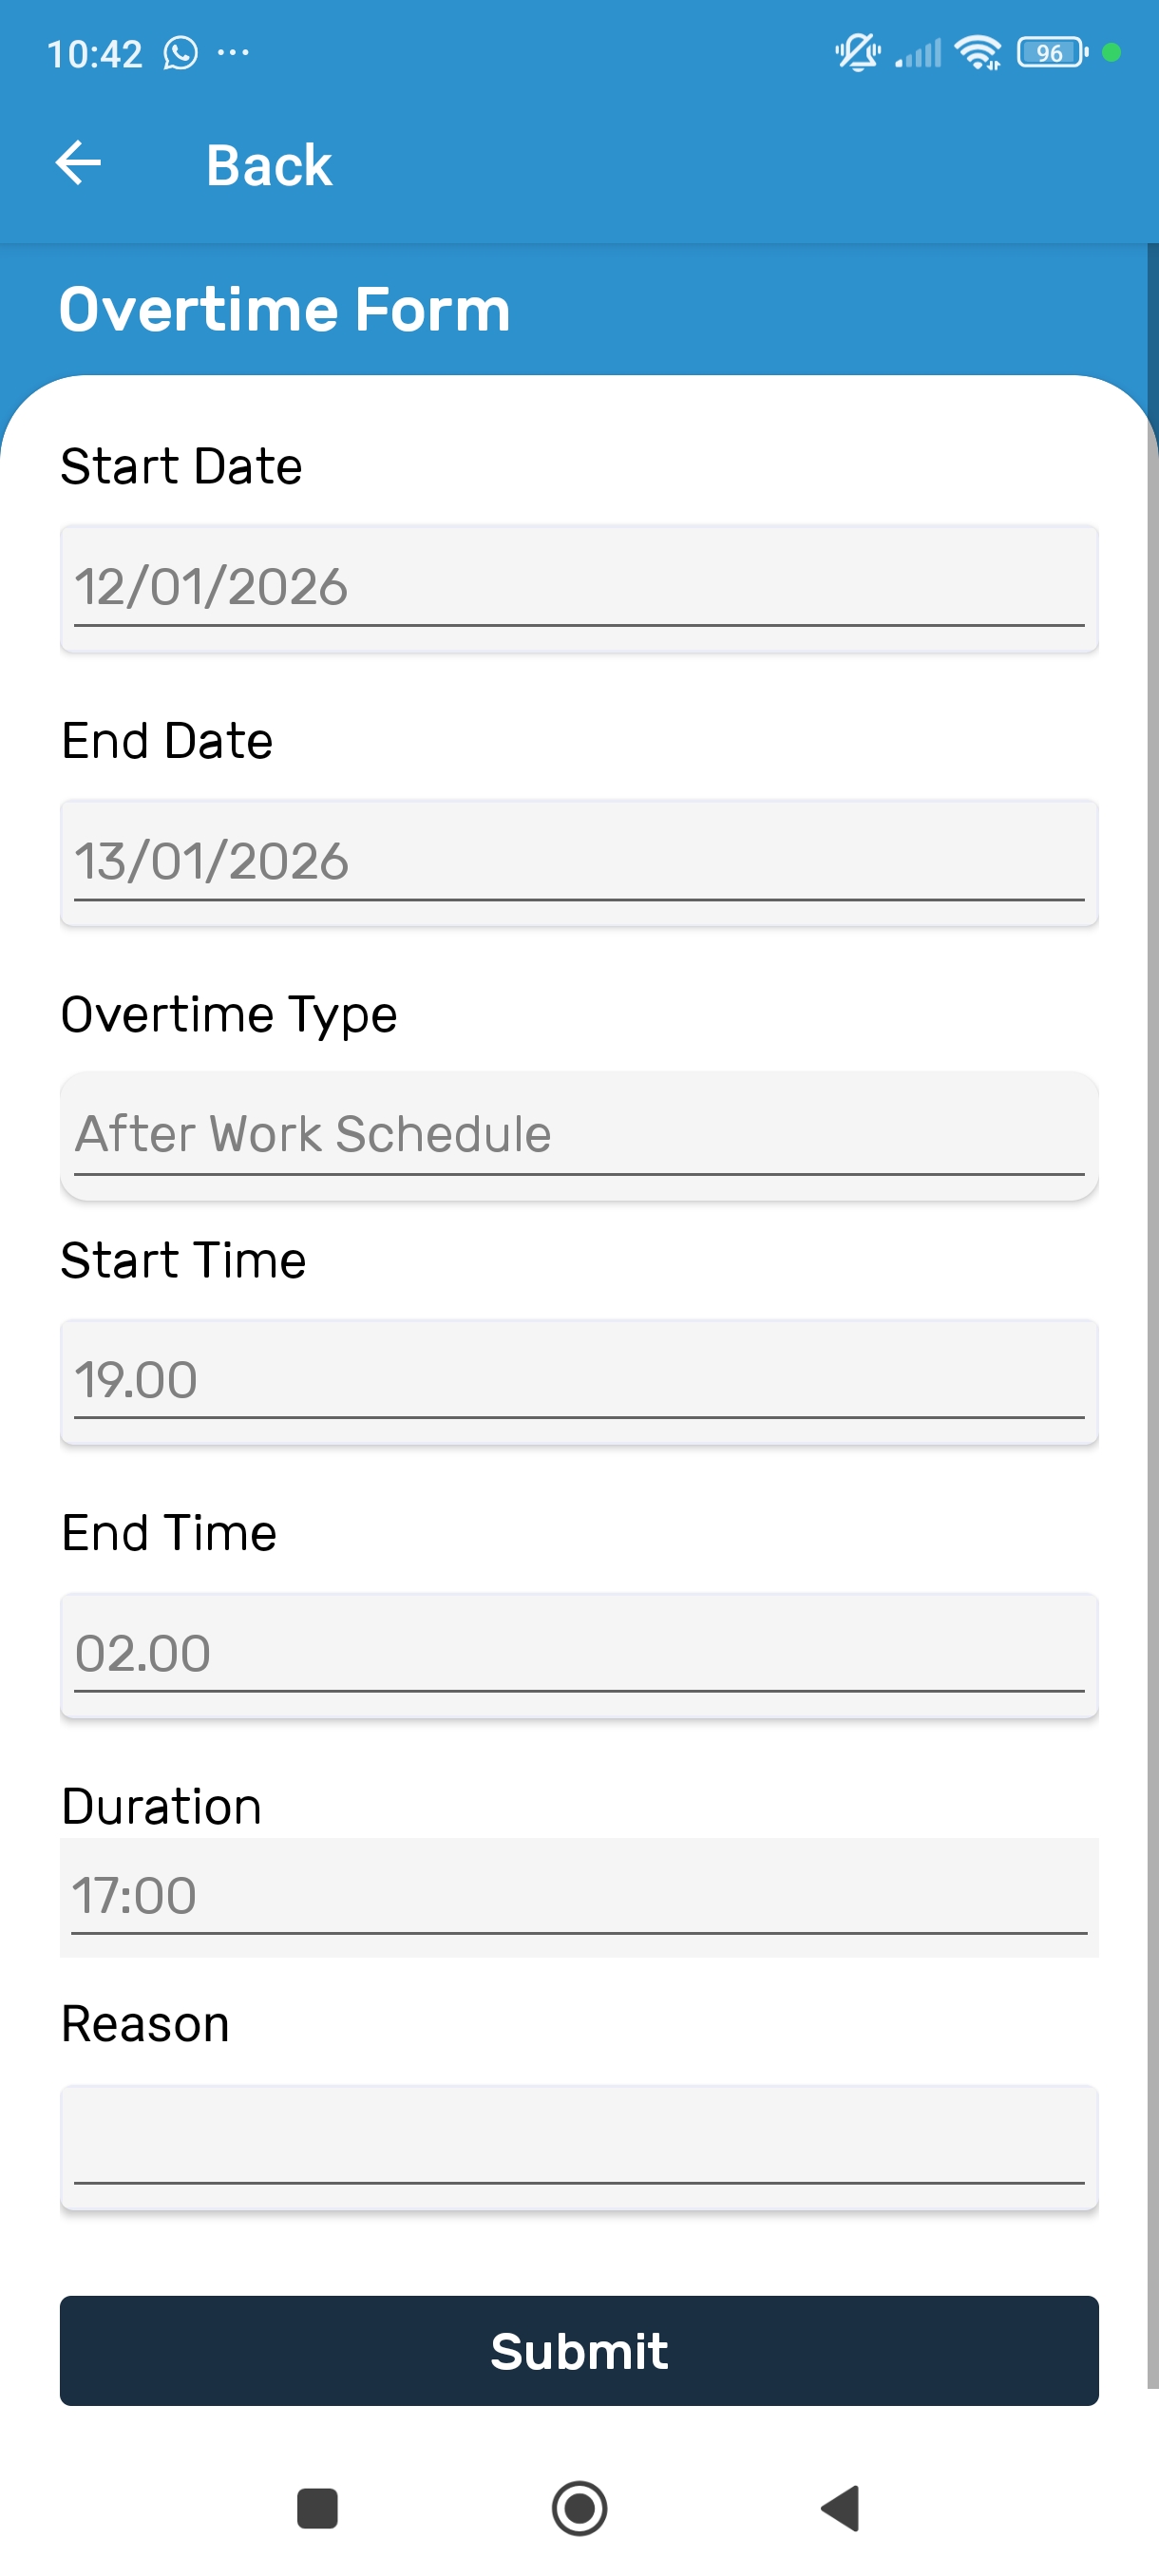Tap the Back label in header

coord(268,165)
